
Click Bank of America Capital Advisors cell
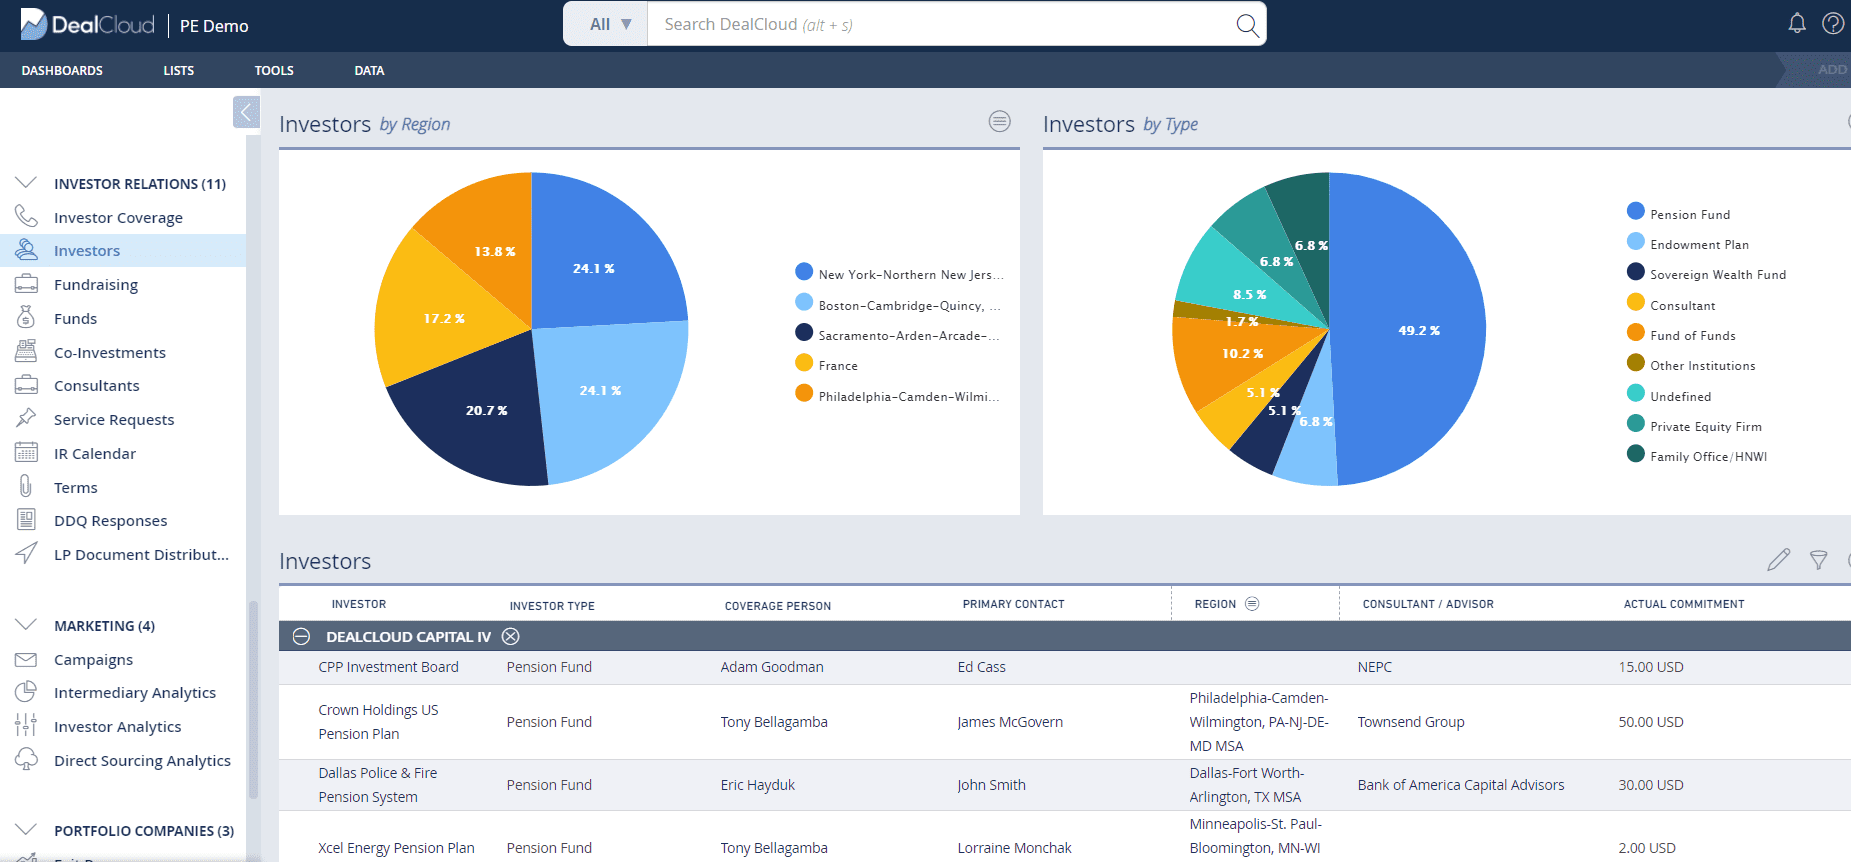pyautogui.click(x=1461, y=785)
